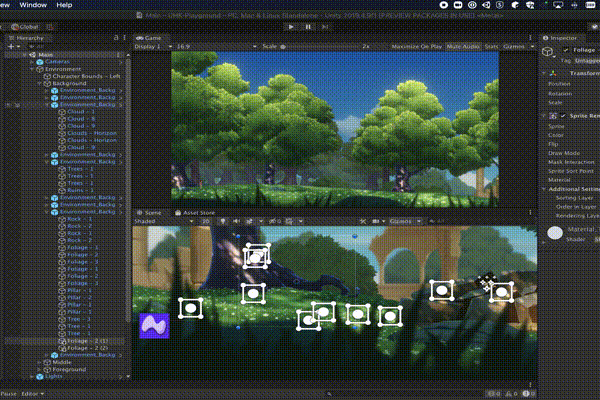
Task: Open the Shaded draw mode dropdown
Action: [163, 221]
